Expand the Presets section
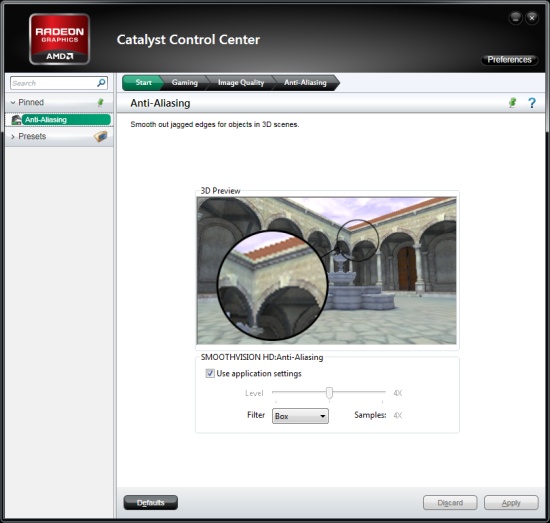550x523 pixels. point(13,136)
